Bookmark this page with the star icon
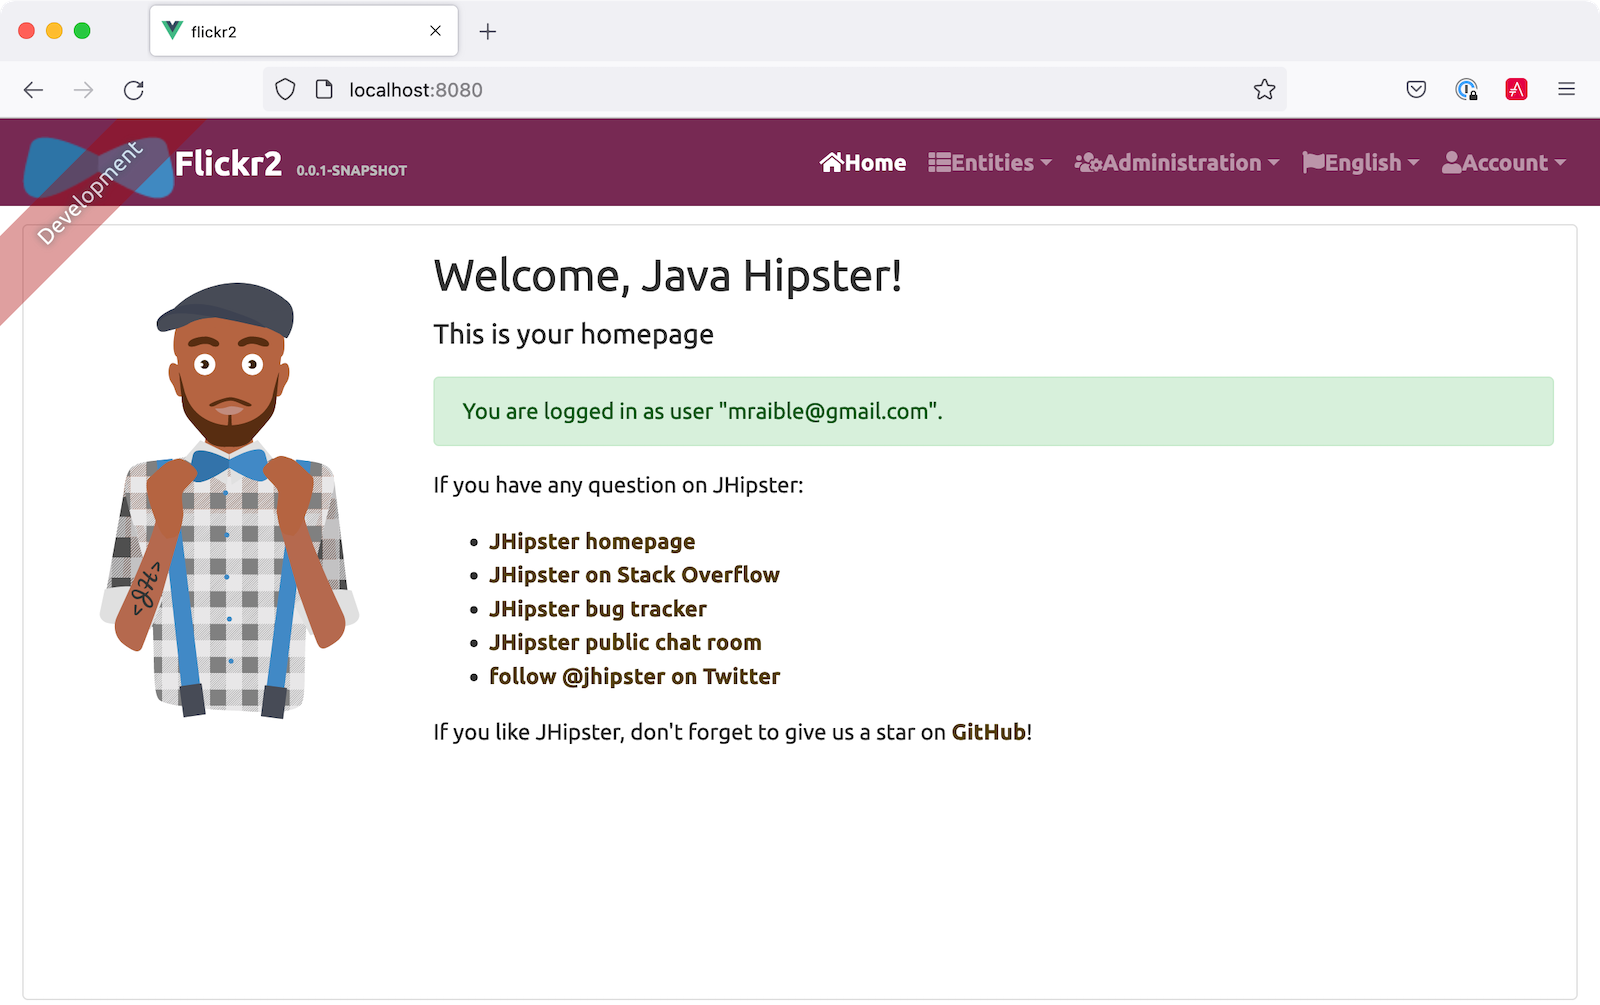The height and width of the screenshot is (1005, 1600). pos(1264,90)
